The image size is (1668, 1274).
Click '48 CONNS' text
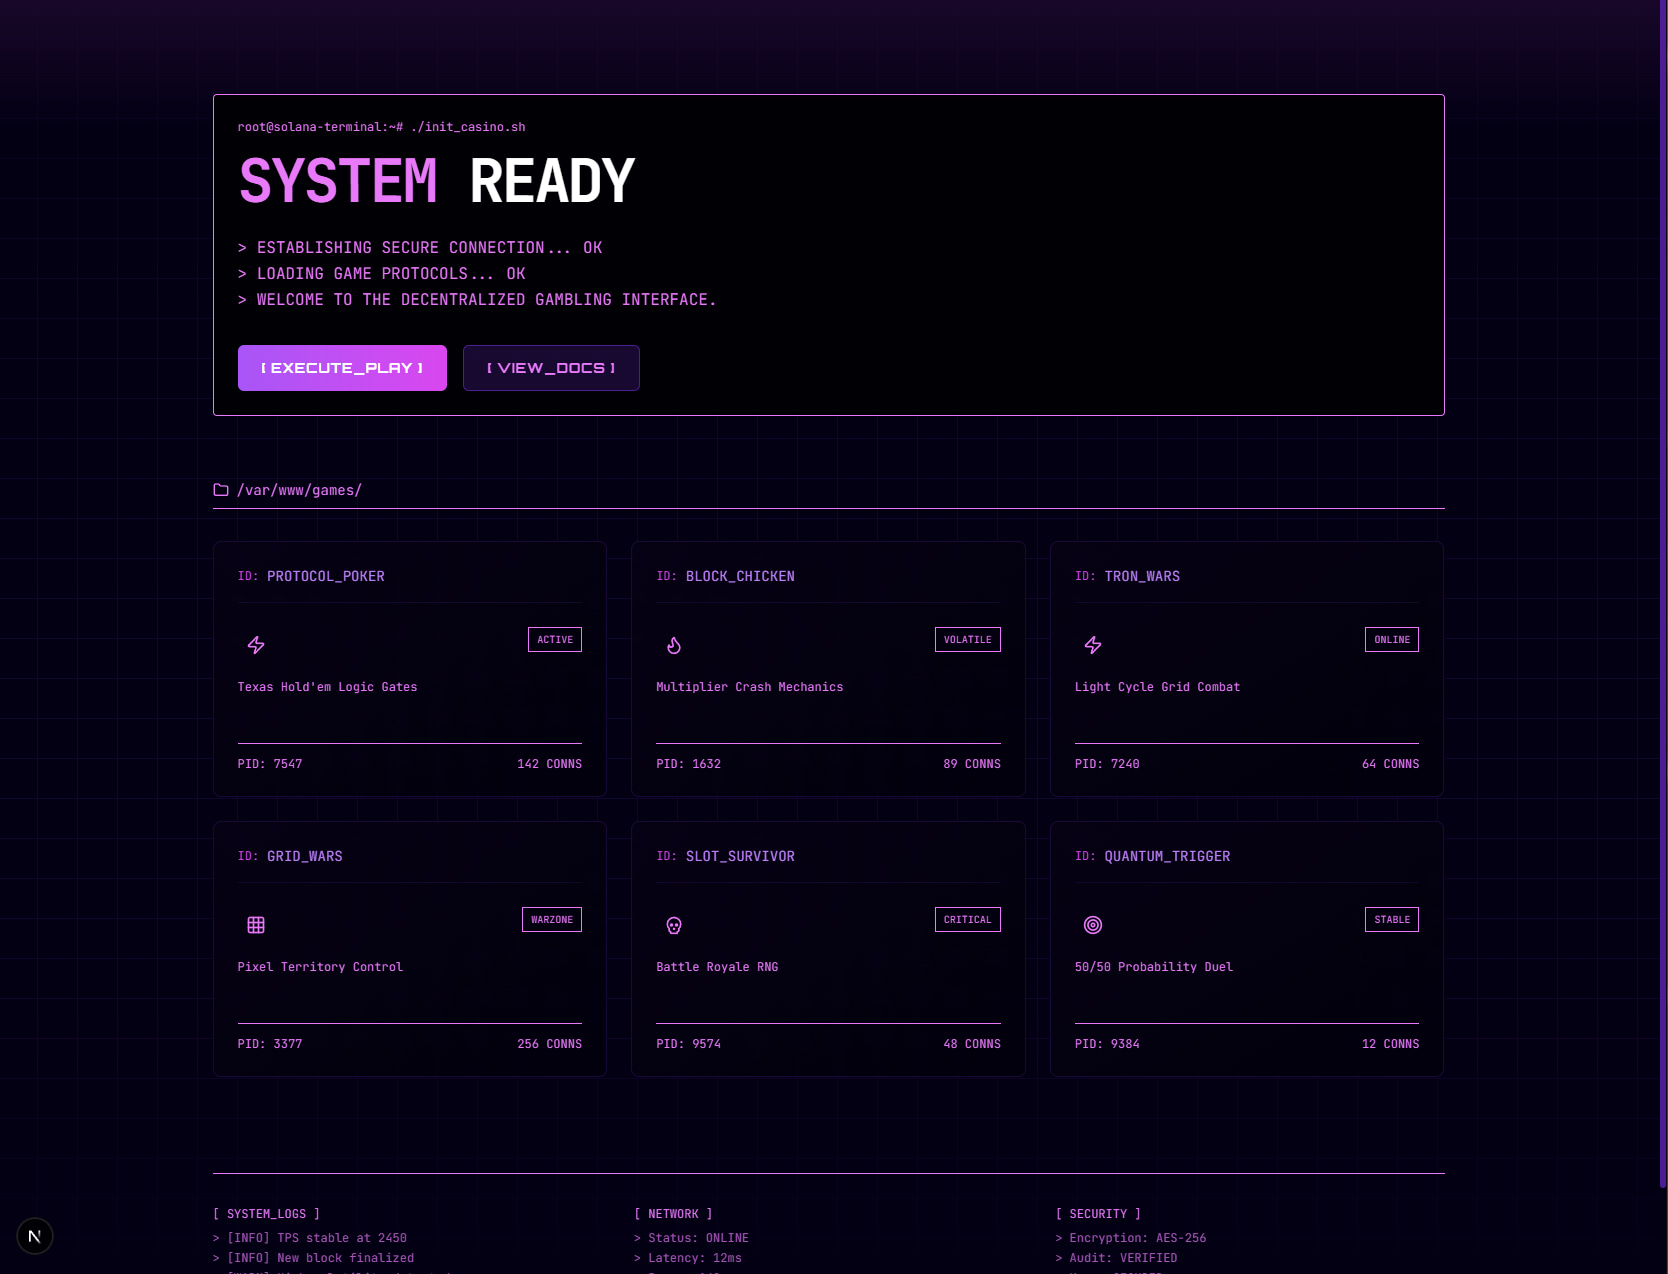972,1044
